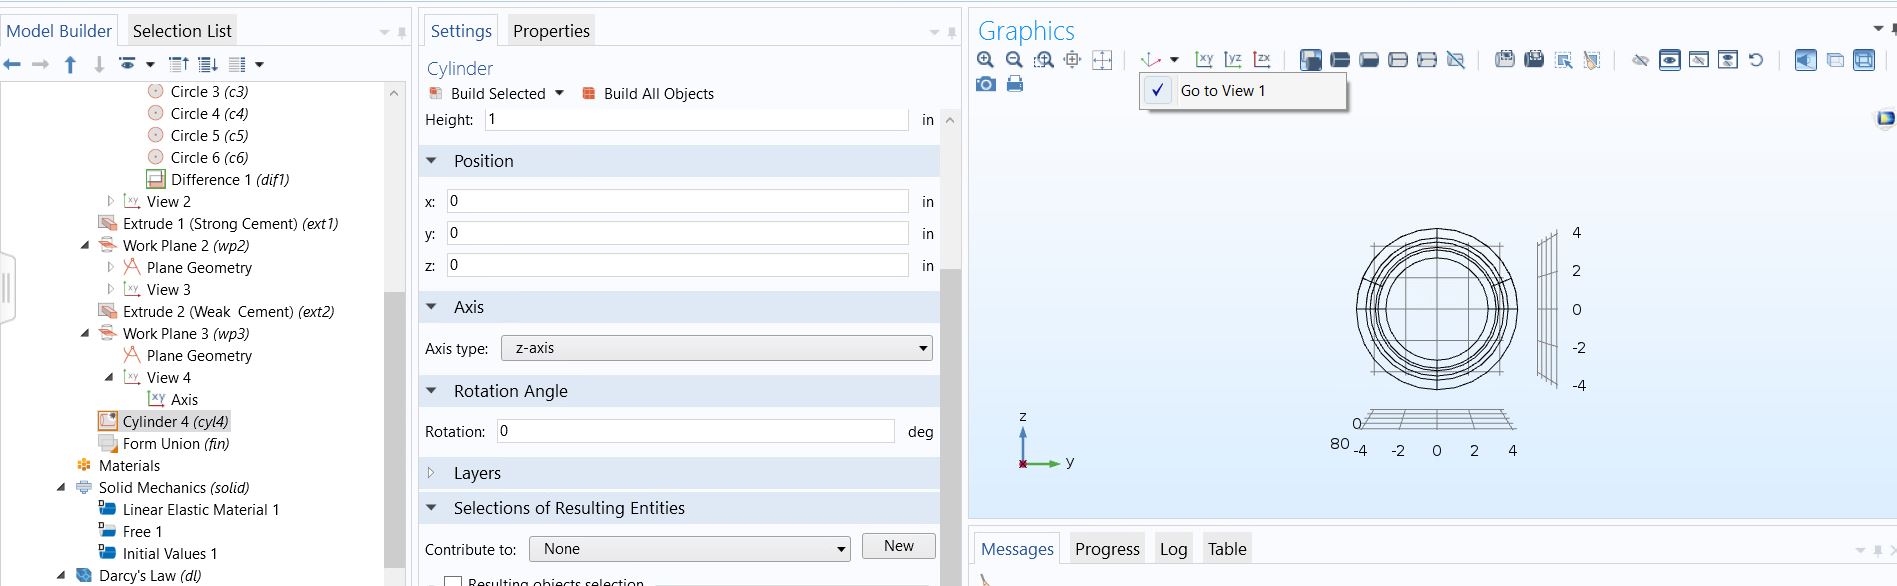Switch to the YZ view
This screenshot has height=586, width=1897.
1233,60
